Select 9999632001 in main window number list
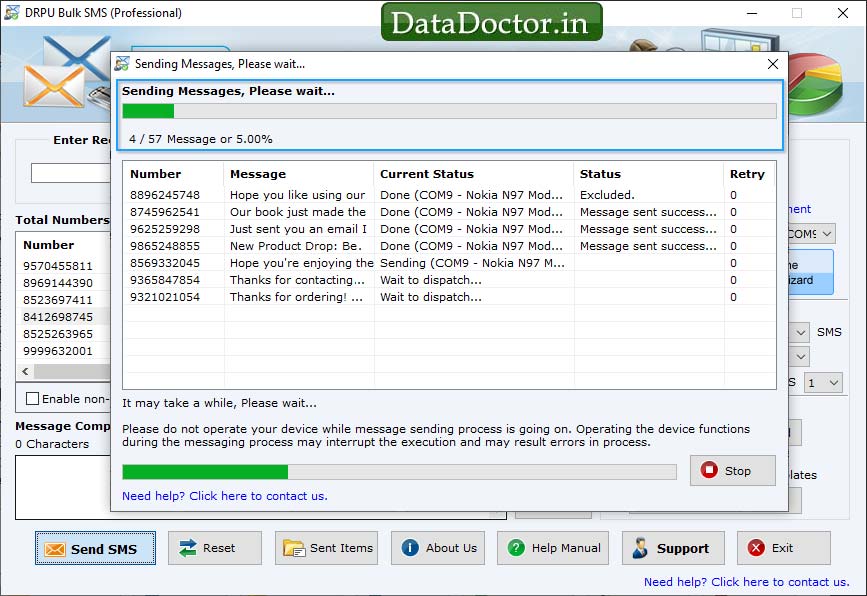This screenshot has width=867, height=596. pos(58,351)
